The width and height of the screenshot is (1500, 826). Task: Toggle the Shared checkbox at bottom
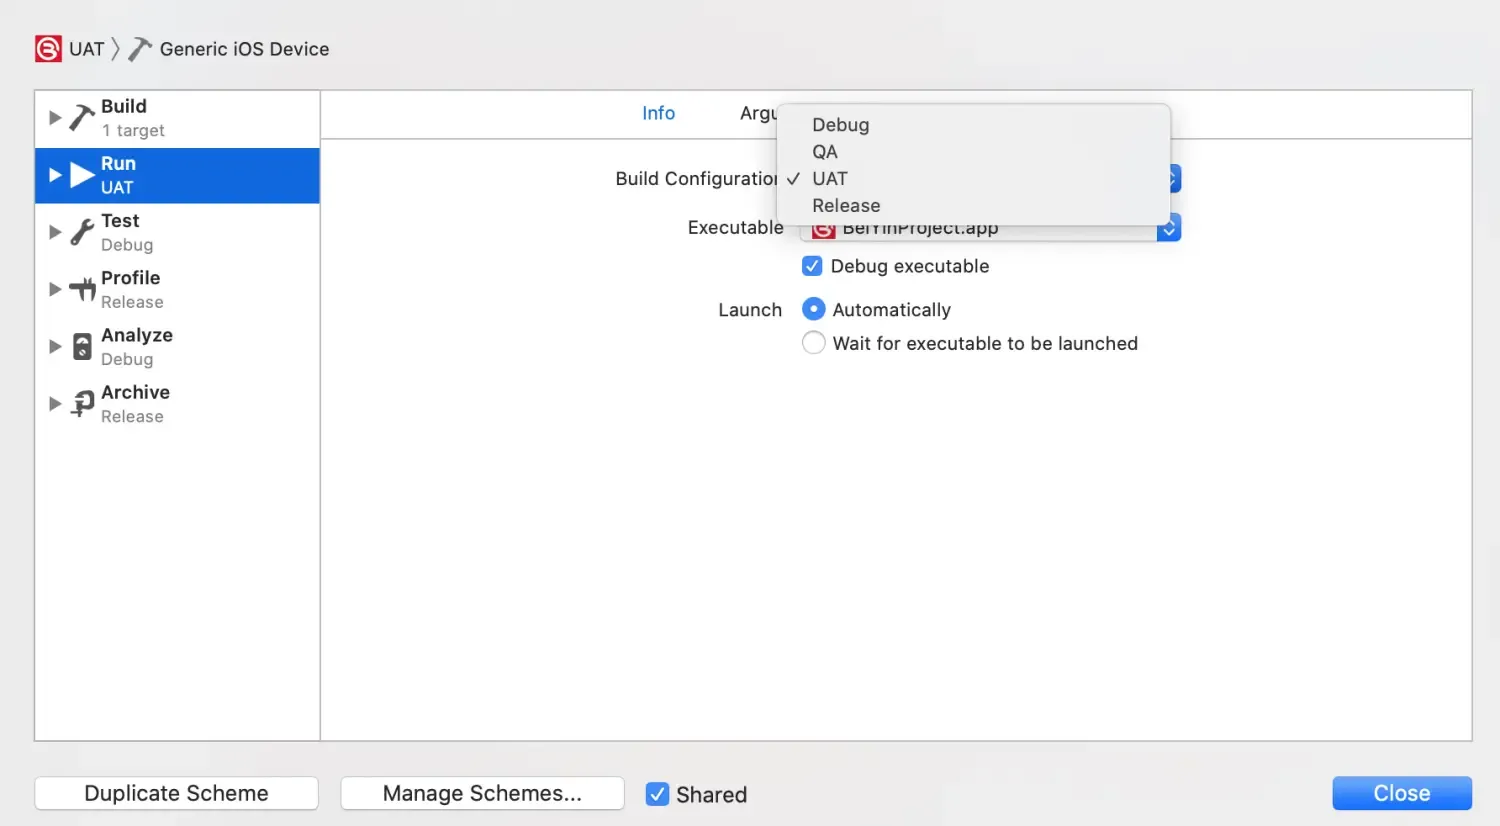(x=657, y=793)
